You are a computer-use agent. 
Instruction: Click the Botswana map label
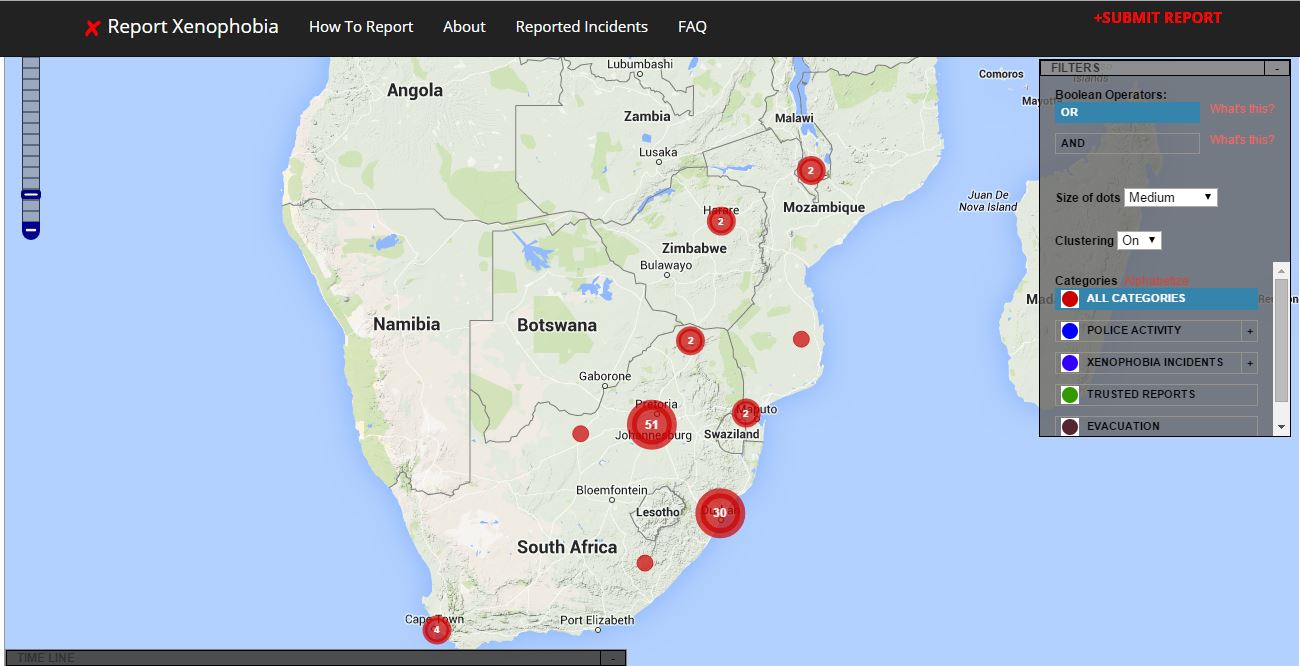[557, 325]
